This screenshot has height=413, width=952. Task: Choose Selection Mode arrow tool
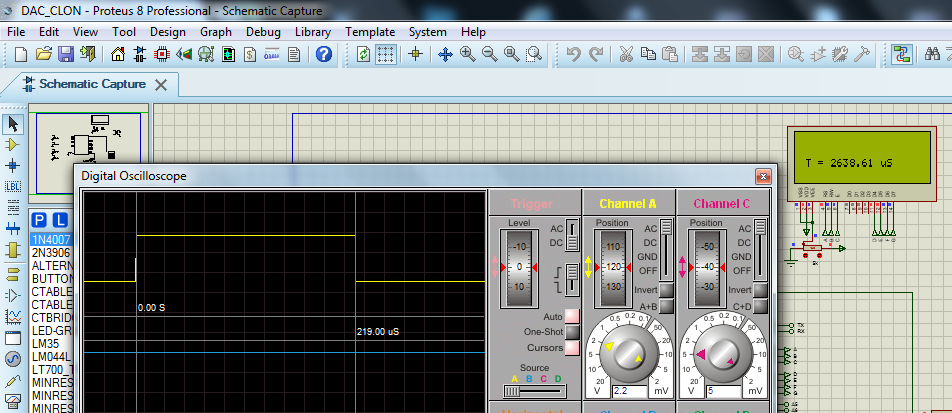click(13, 125)
